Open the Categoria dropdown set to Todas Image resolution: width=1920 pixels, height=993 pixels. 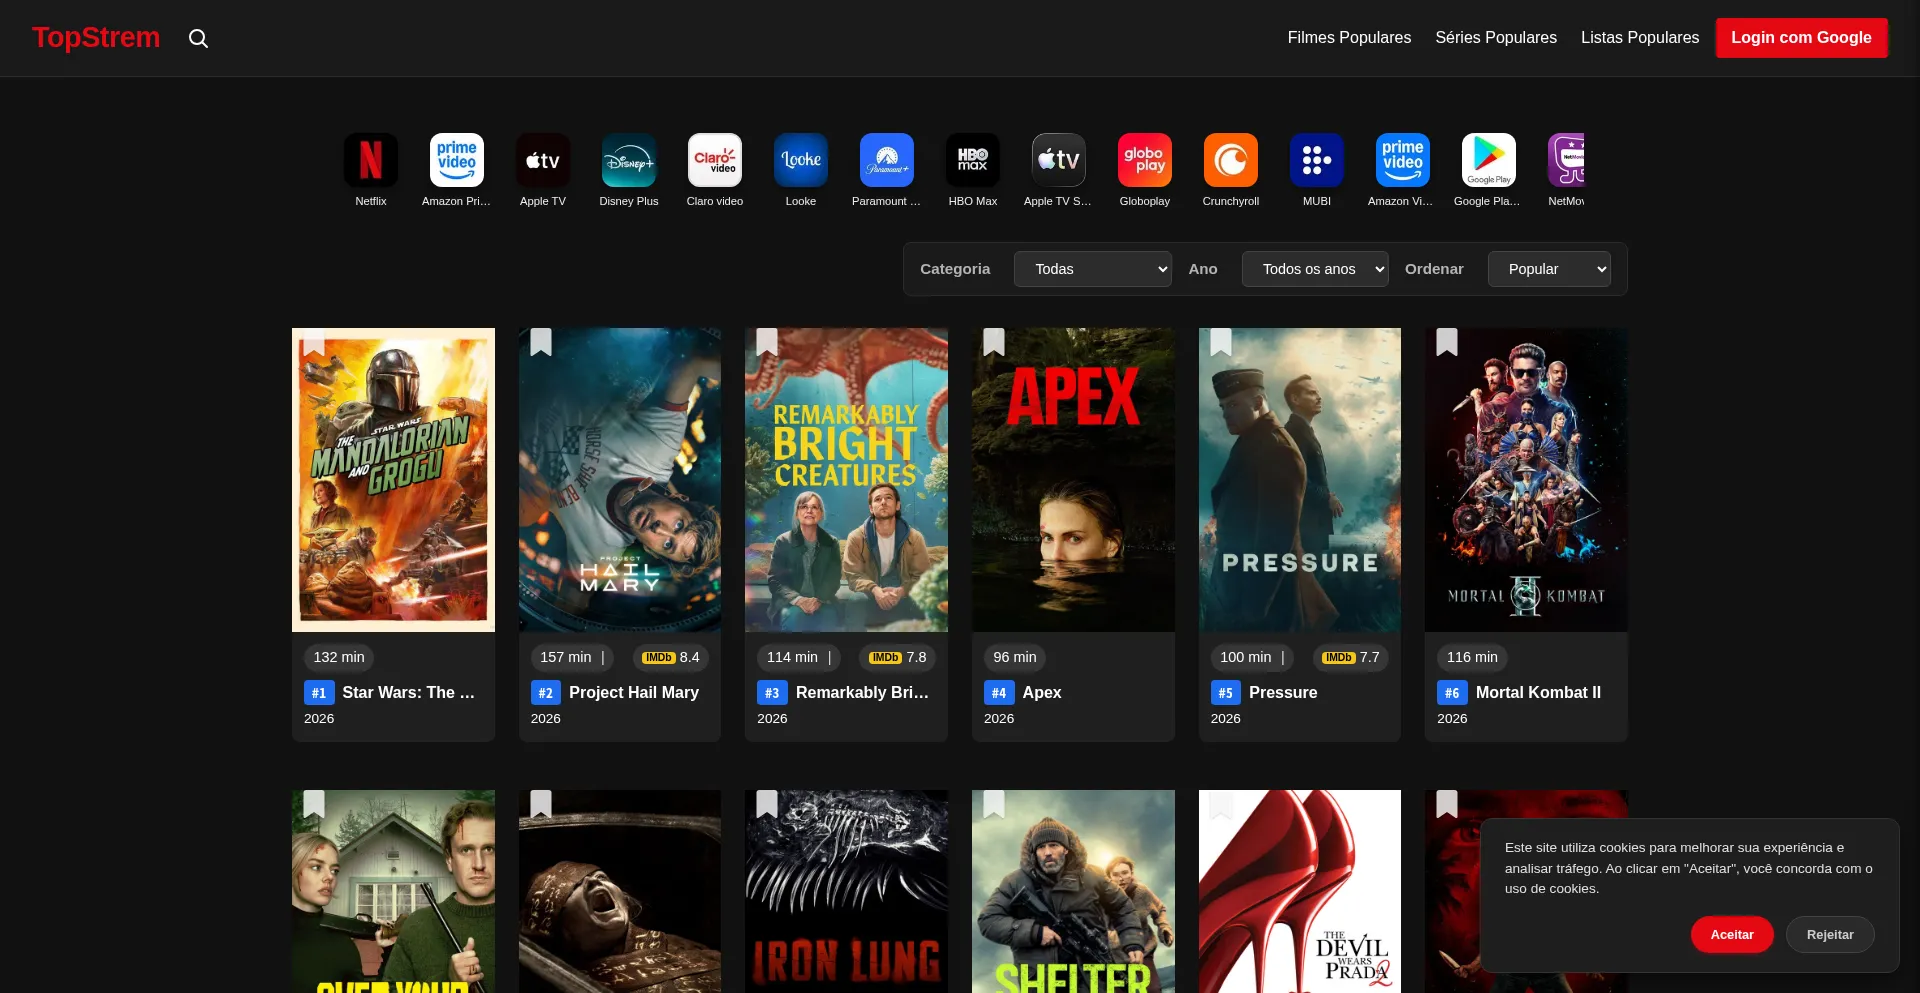1092,269
